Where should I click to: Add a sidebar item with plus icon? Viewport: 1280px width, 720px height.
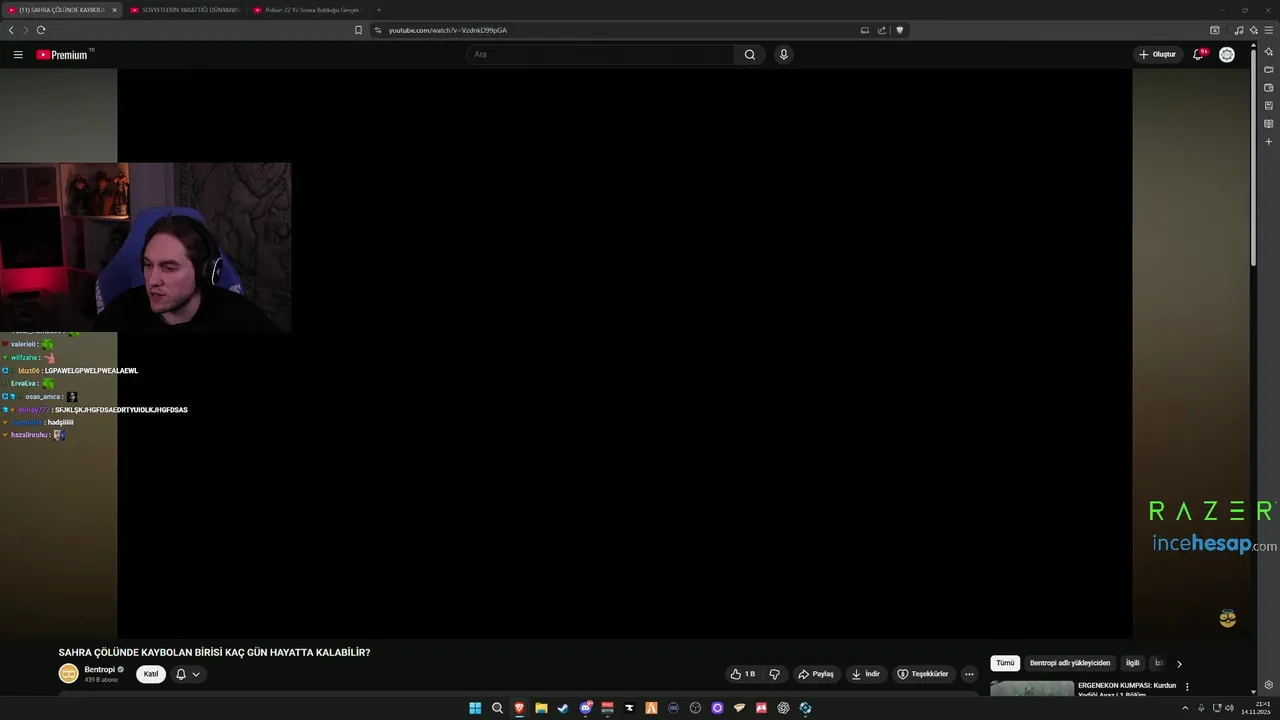pyautogui.click(x=1269, y=142)
